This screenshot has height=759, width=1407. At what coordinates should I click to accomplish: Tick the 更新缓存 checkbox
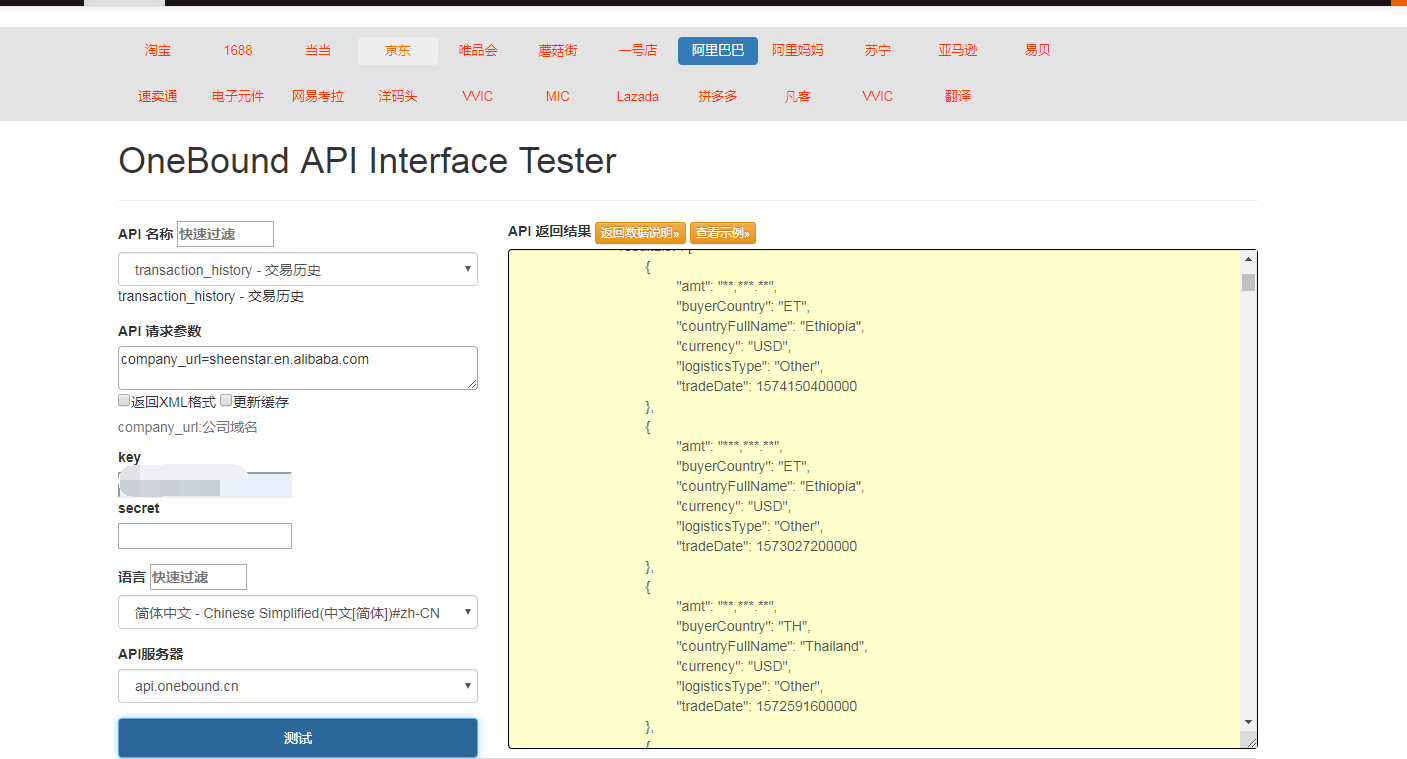[x=226, y=401]
